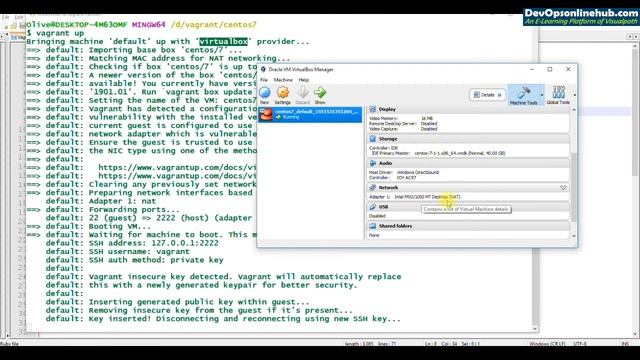The image size is (640, 360).
Task: Click the Network section icon
Action: coord(372,188)
